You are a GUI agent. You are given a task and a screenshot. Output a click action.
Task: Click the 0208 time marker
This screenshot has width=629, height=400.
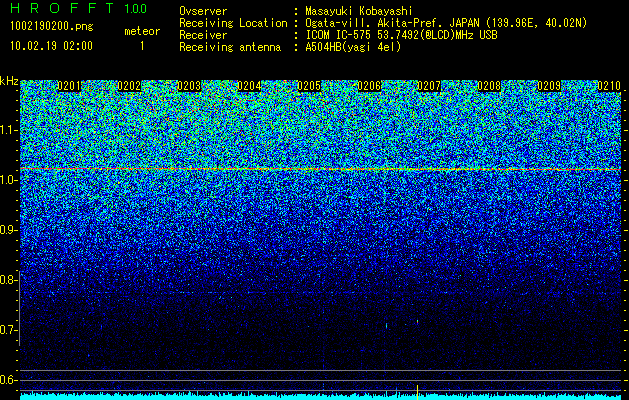point(489,86)
